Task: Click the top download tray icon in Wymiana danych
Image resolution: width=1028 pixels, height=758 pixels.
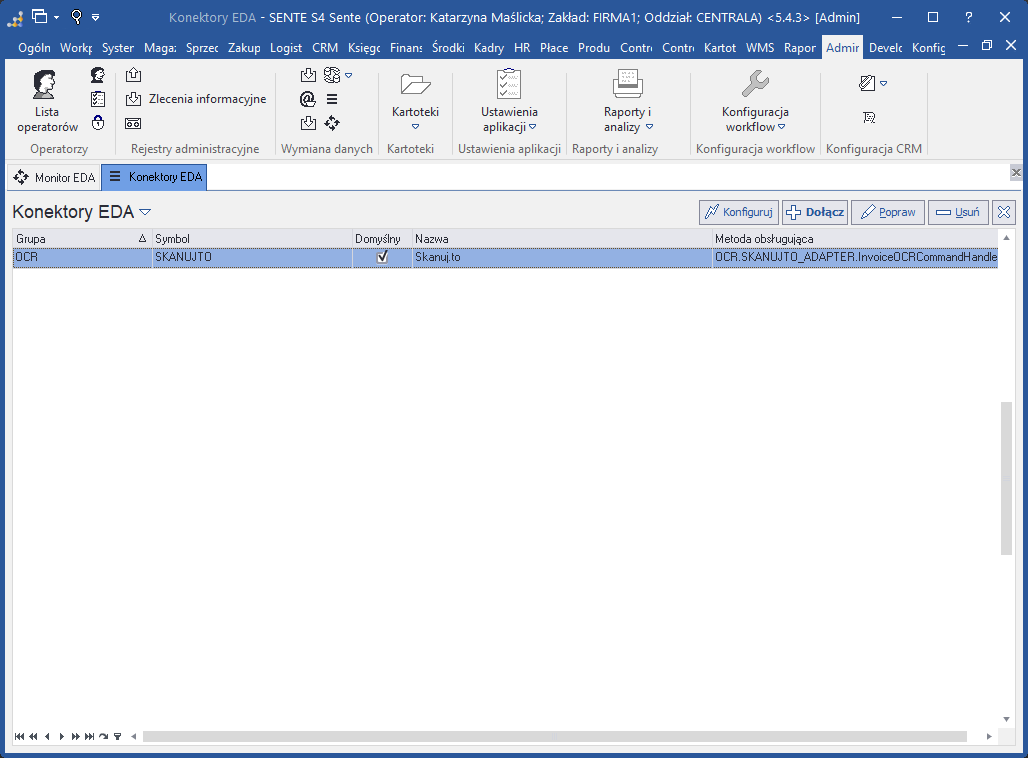Action: (308, 75)
